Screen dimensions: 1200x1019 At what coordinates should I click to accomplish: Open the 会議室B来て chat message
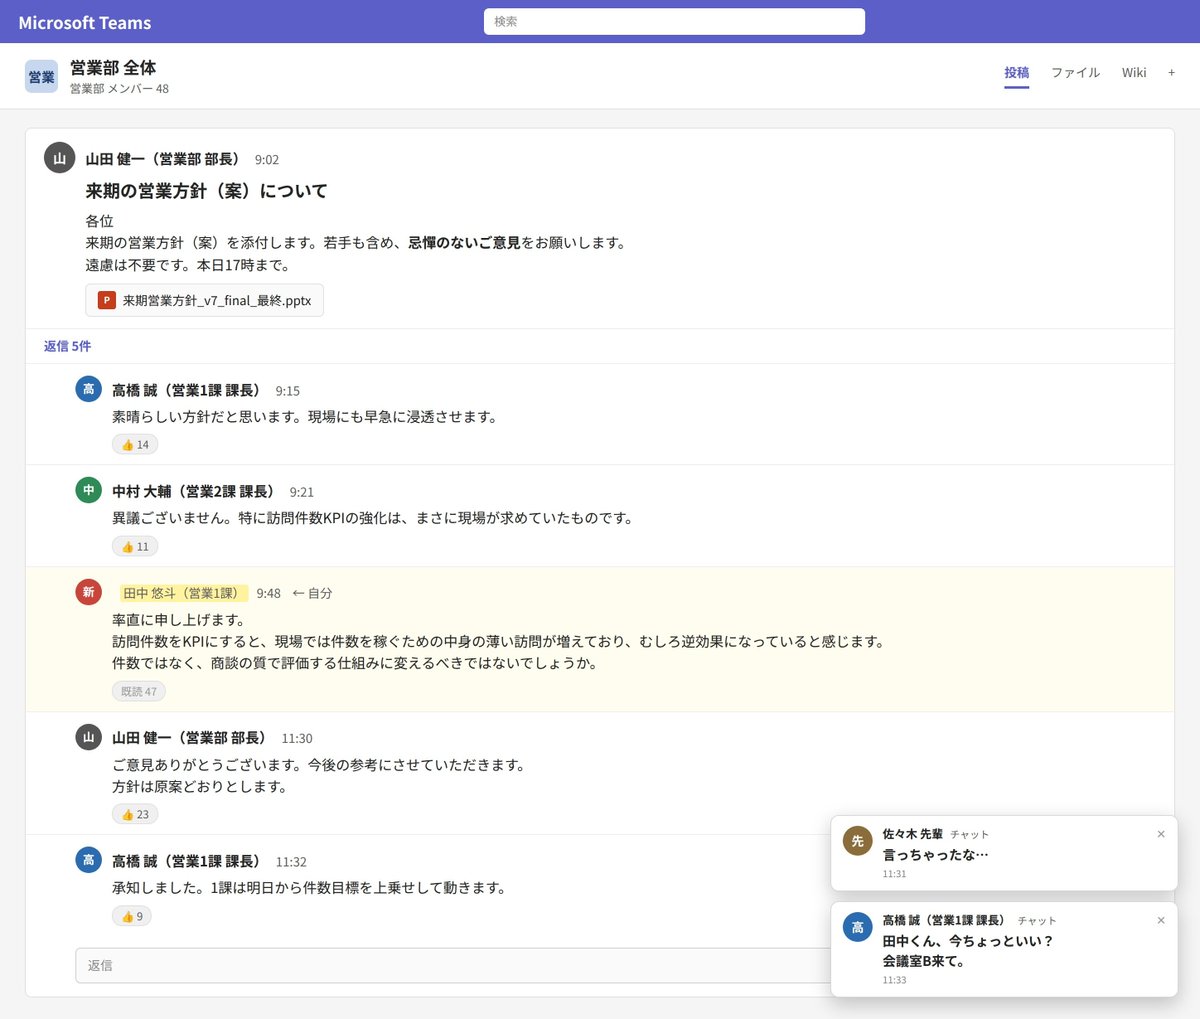(923, 961)
